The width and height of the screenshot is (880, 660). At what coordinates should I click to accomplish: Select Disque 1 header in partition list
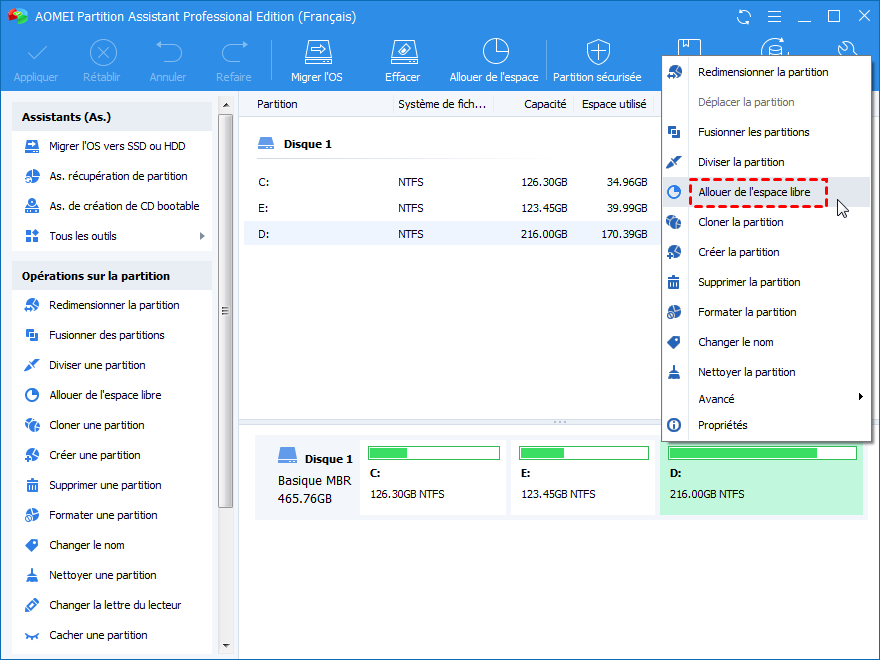(x=295, y=144)
